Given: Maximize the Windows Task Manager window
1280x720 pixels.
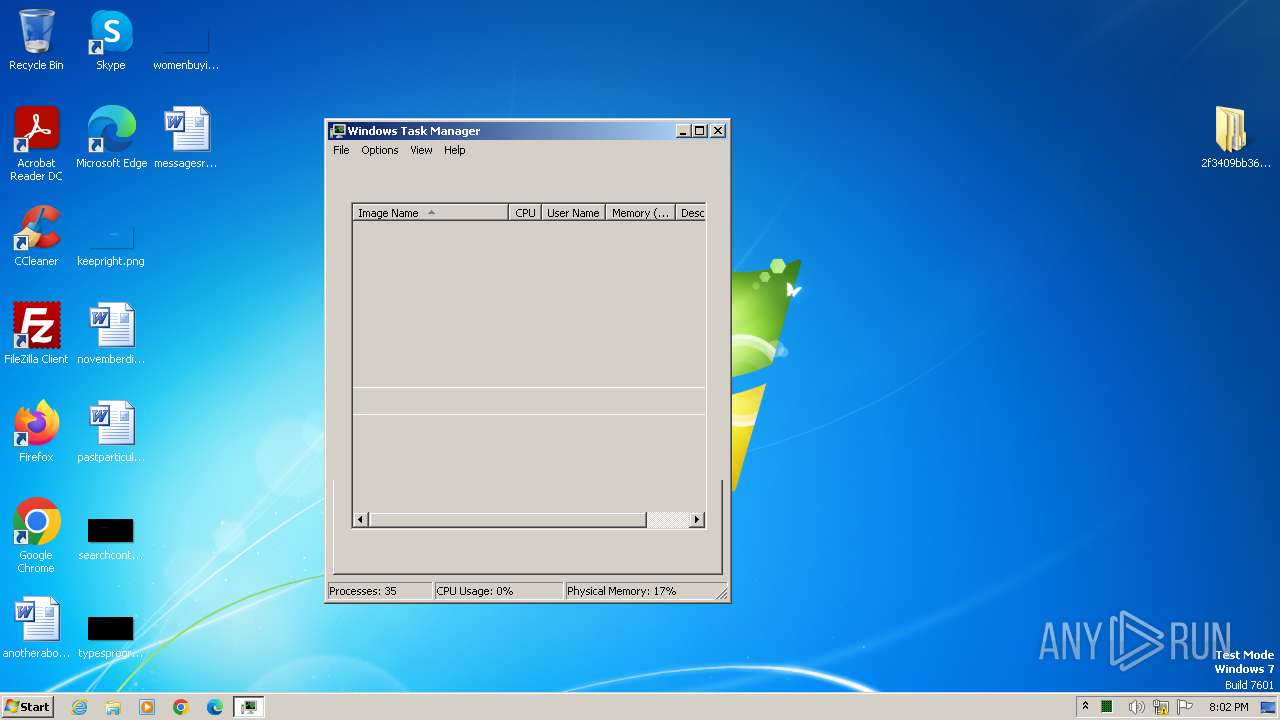Looking at the screenshot, I should 700,131.
